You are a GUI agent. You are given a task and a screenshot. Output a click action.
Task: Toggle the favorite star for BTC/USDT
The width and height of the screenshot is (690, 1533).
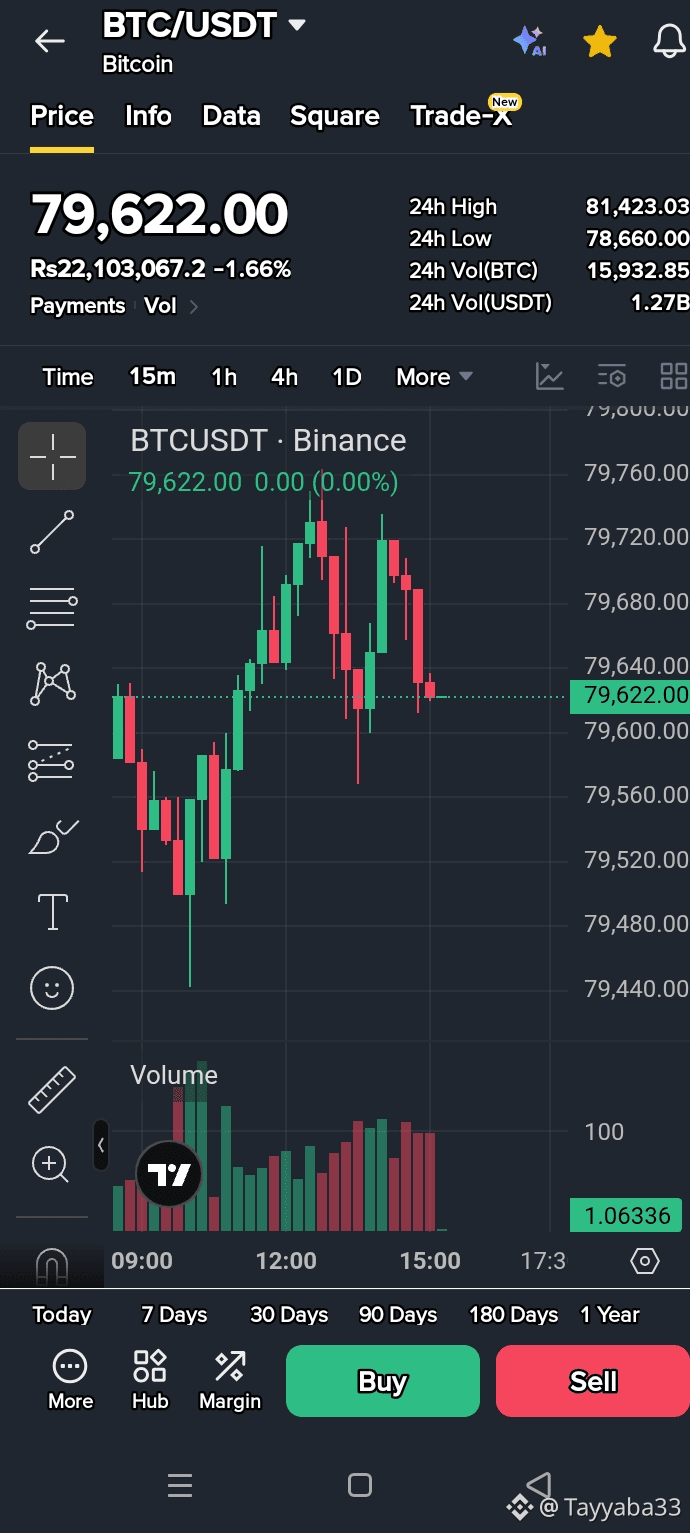(x=599, y=42)
